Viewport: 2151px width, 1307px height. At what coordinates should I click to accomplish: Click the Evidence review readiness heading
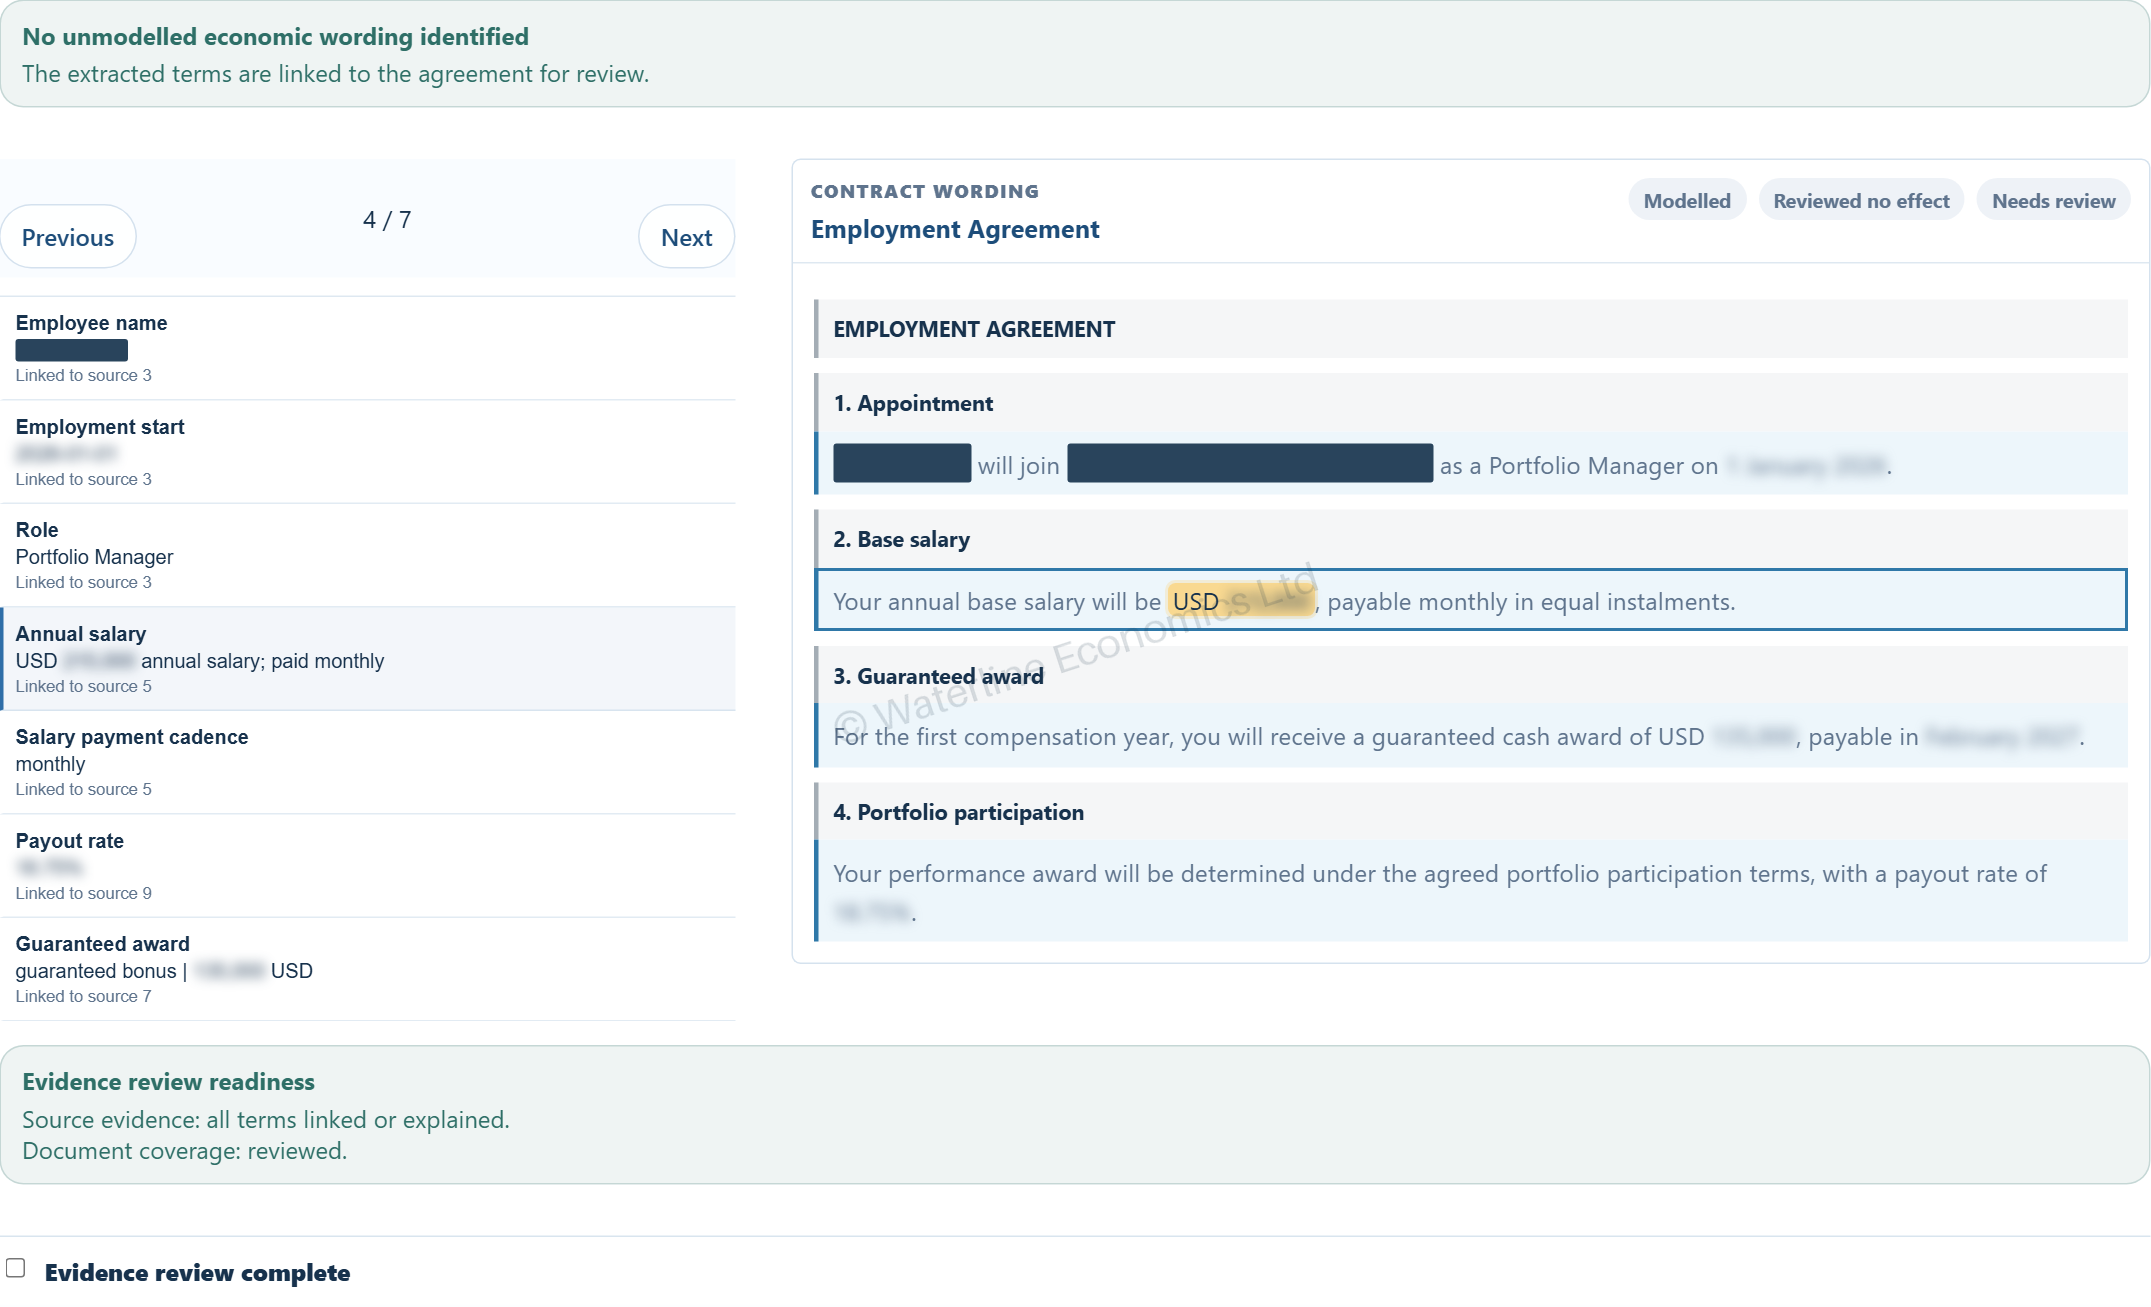click(168, 1081)
